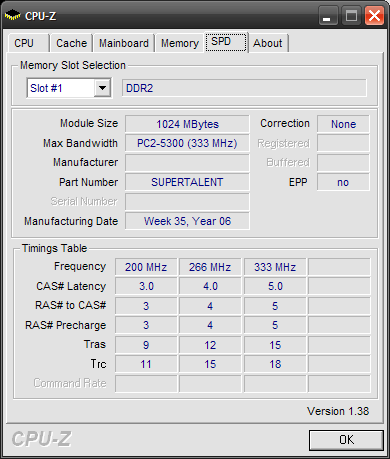The height and width of the screenshot is (459, 390).
Task: Click the OK button
Action: click(x=346, y=440)
